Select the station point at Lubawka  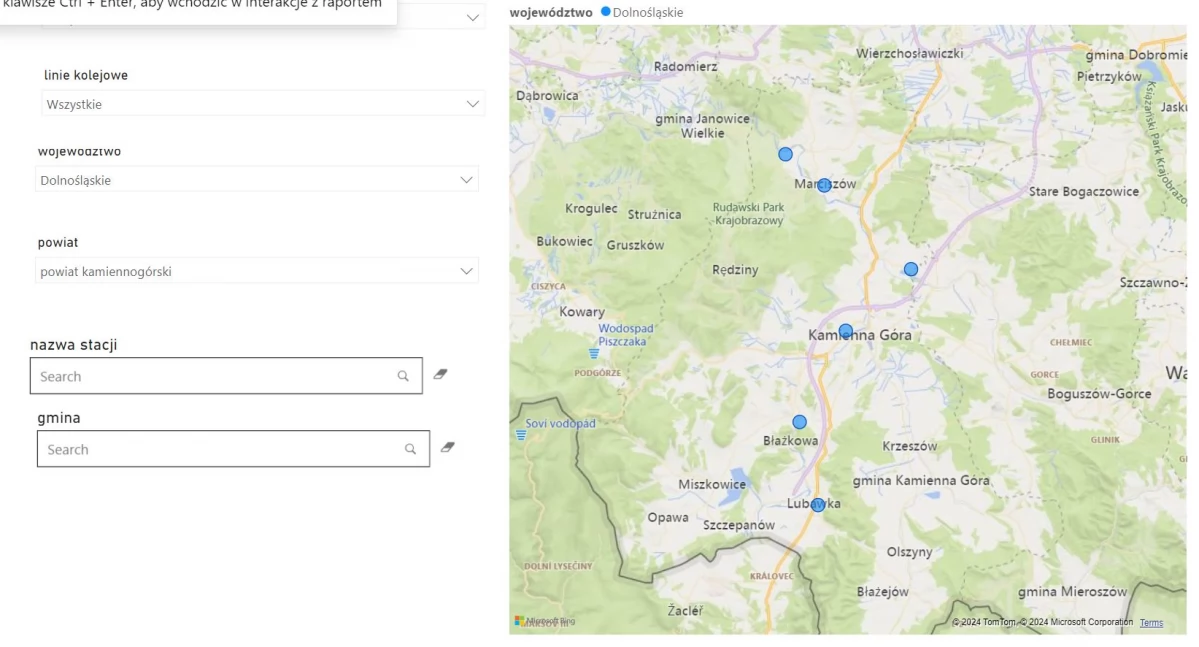(x=817, y=505)
